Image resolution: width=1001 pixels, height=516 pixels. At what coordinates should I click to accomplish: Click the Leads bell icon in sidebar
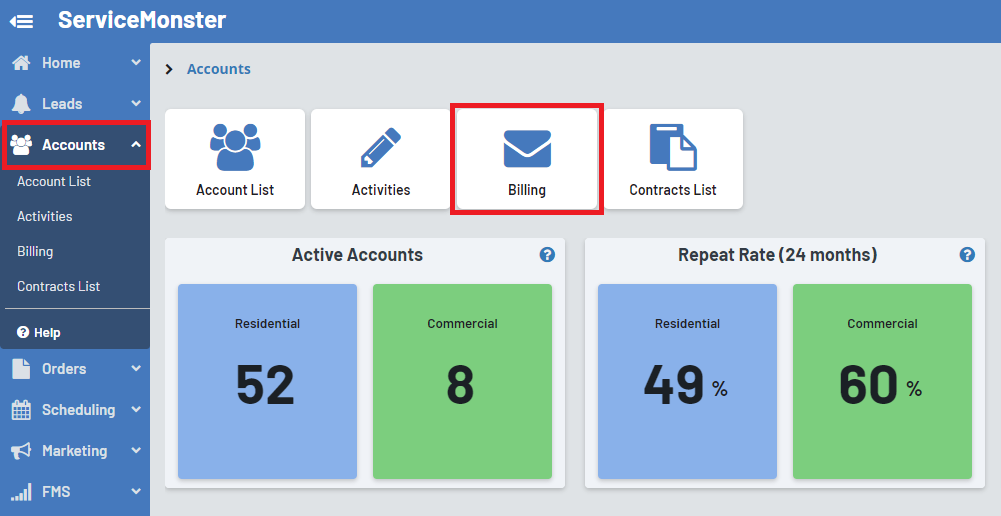coord(21,104)
